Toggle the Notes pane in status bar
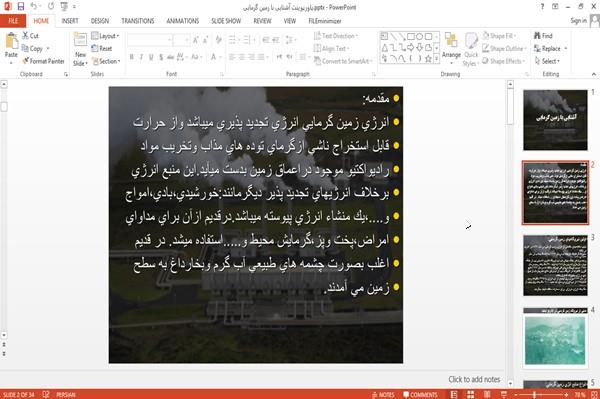Image resolution: width=600 pixels, height=399 pixels. coord(383,394)
